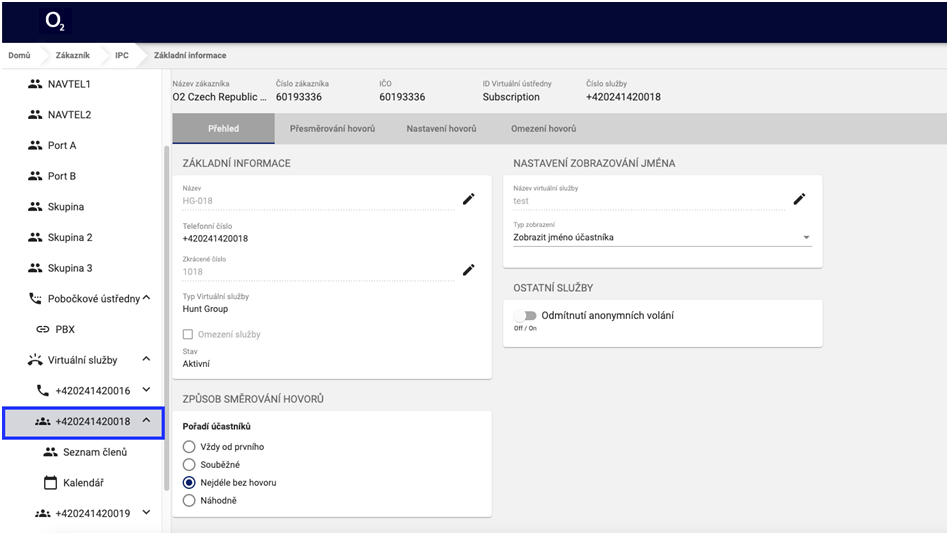Open the Typ zobrazení dropdown
949x535 pixels.
(662, 238)
